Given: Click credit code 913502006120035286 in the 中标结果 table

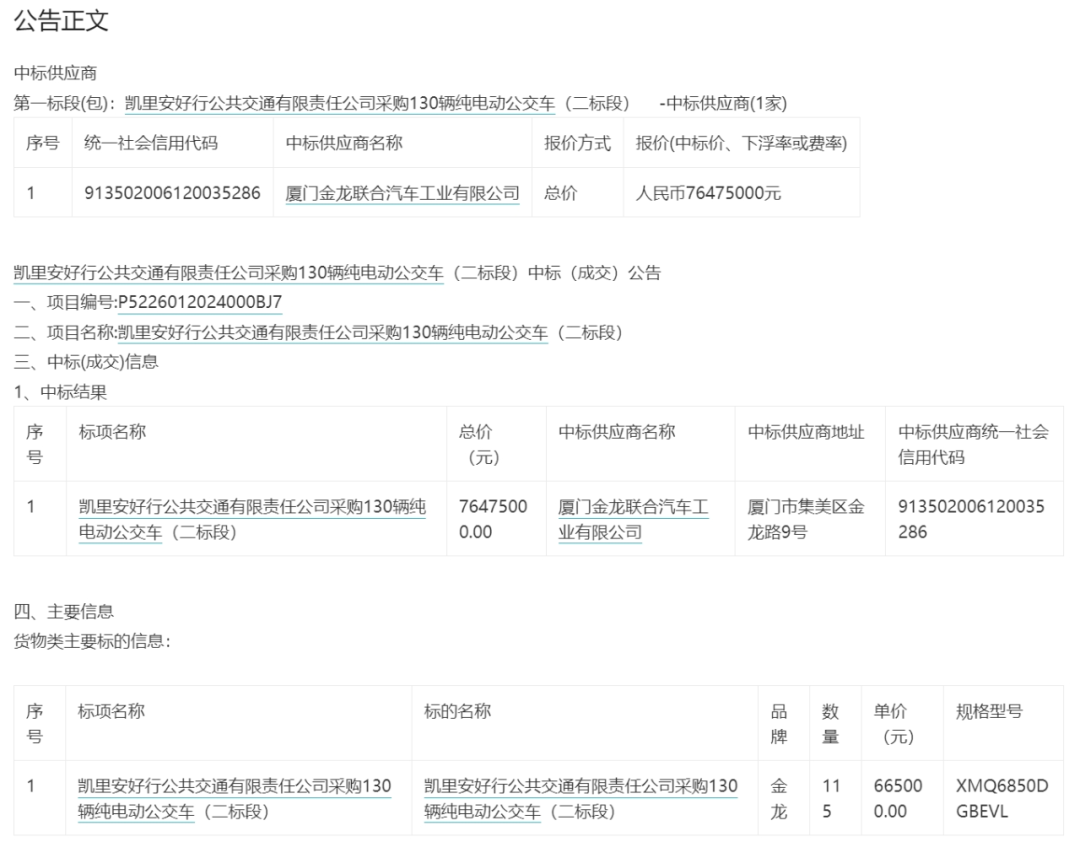Looking at the screenshot, I should [x=971, y=520].
